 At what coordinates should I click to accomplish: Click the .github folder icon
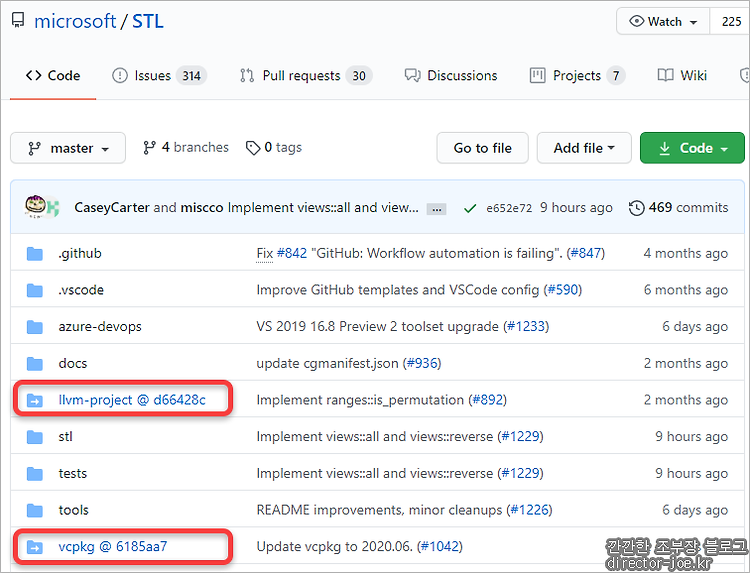(x=34, y=253)
